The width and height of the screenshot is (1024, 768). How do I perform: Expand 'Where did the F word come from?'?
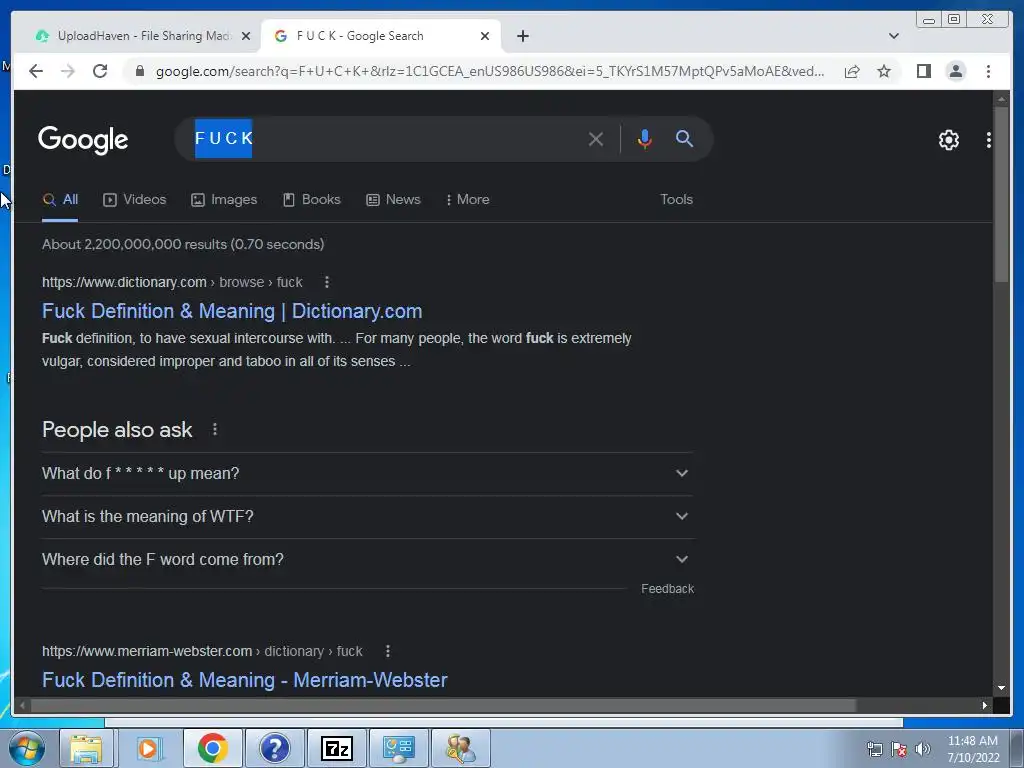click(x=368, y=560)
